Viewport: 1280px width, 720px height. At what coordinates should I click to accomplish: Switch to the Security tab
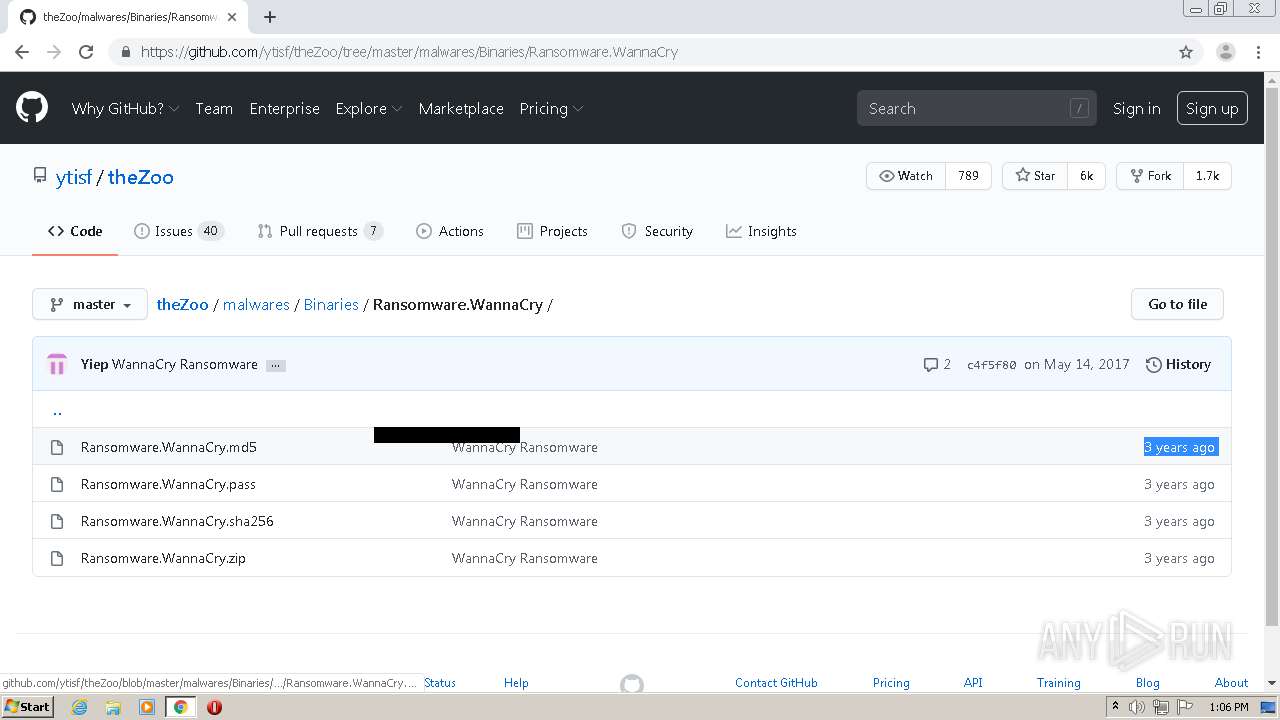(657, 231)
